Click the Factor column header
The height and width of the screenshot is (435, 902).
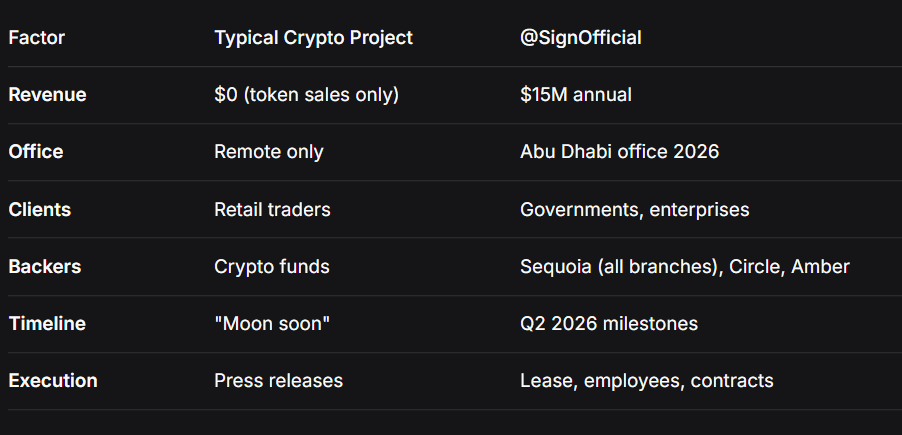(36, 38)
